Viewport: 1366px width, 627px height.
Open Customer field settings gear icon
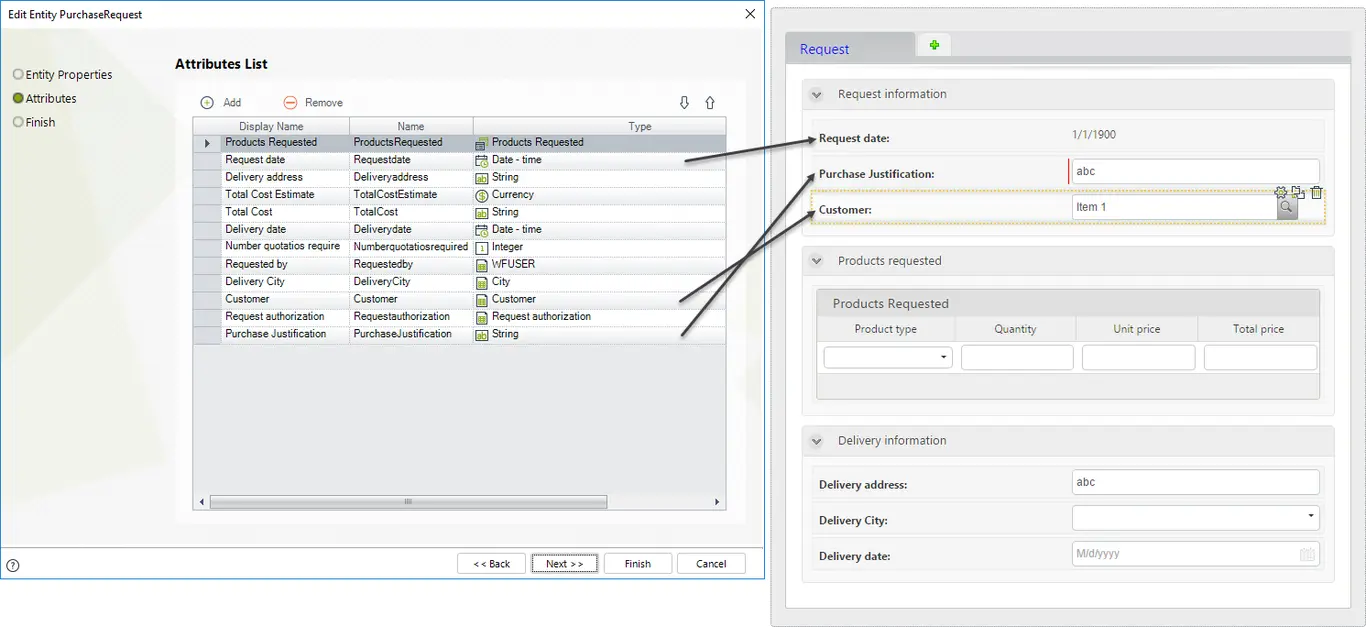[x=1280, y=193]
